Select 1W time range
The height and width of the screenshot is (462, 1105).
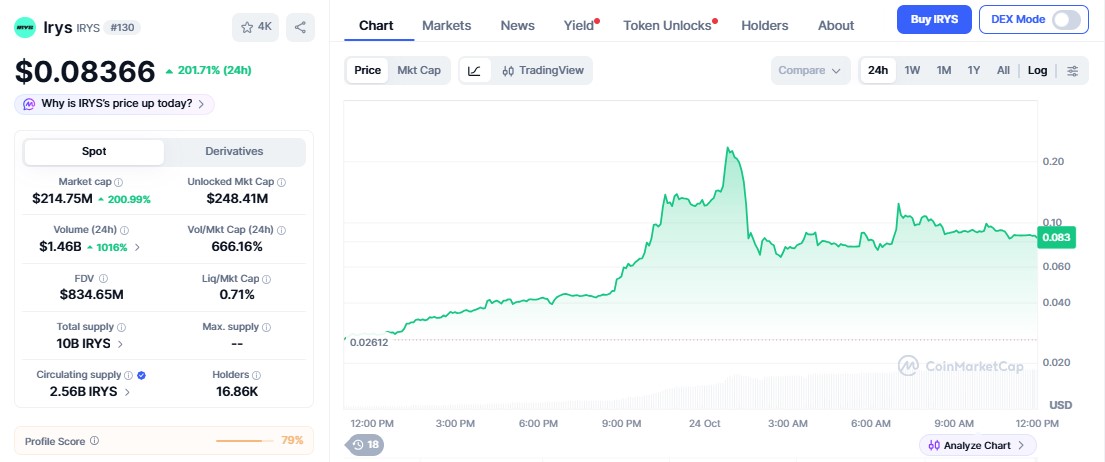(x=912, y=70)
